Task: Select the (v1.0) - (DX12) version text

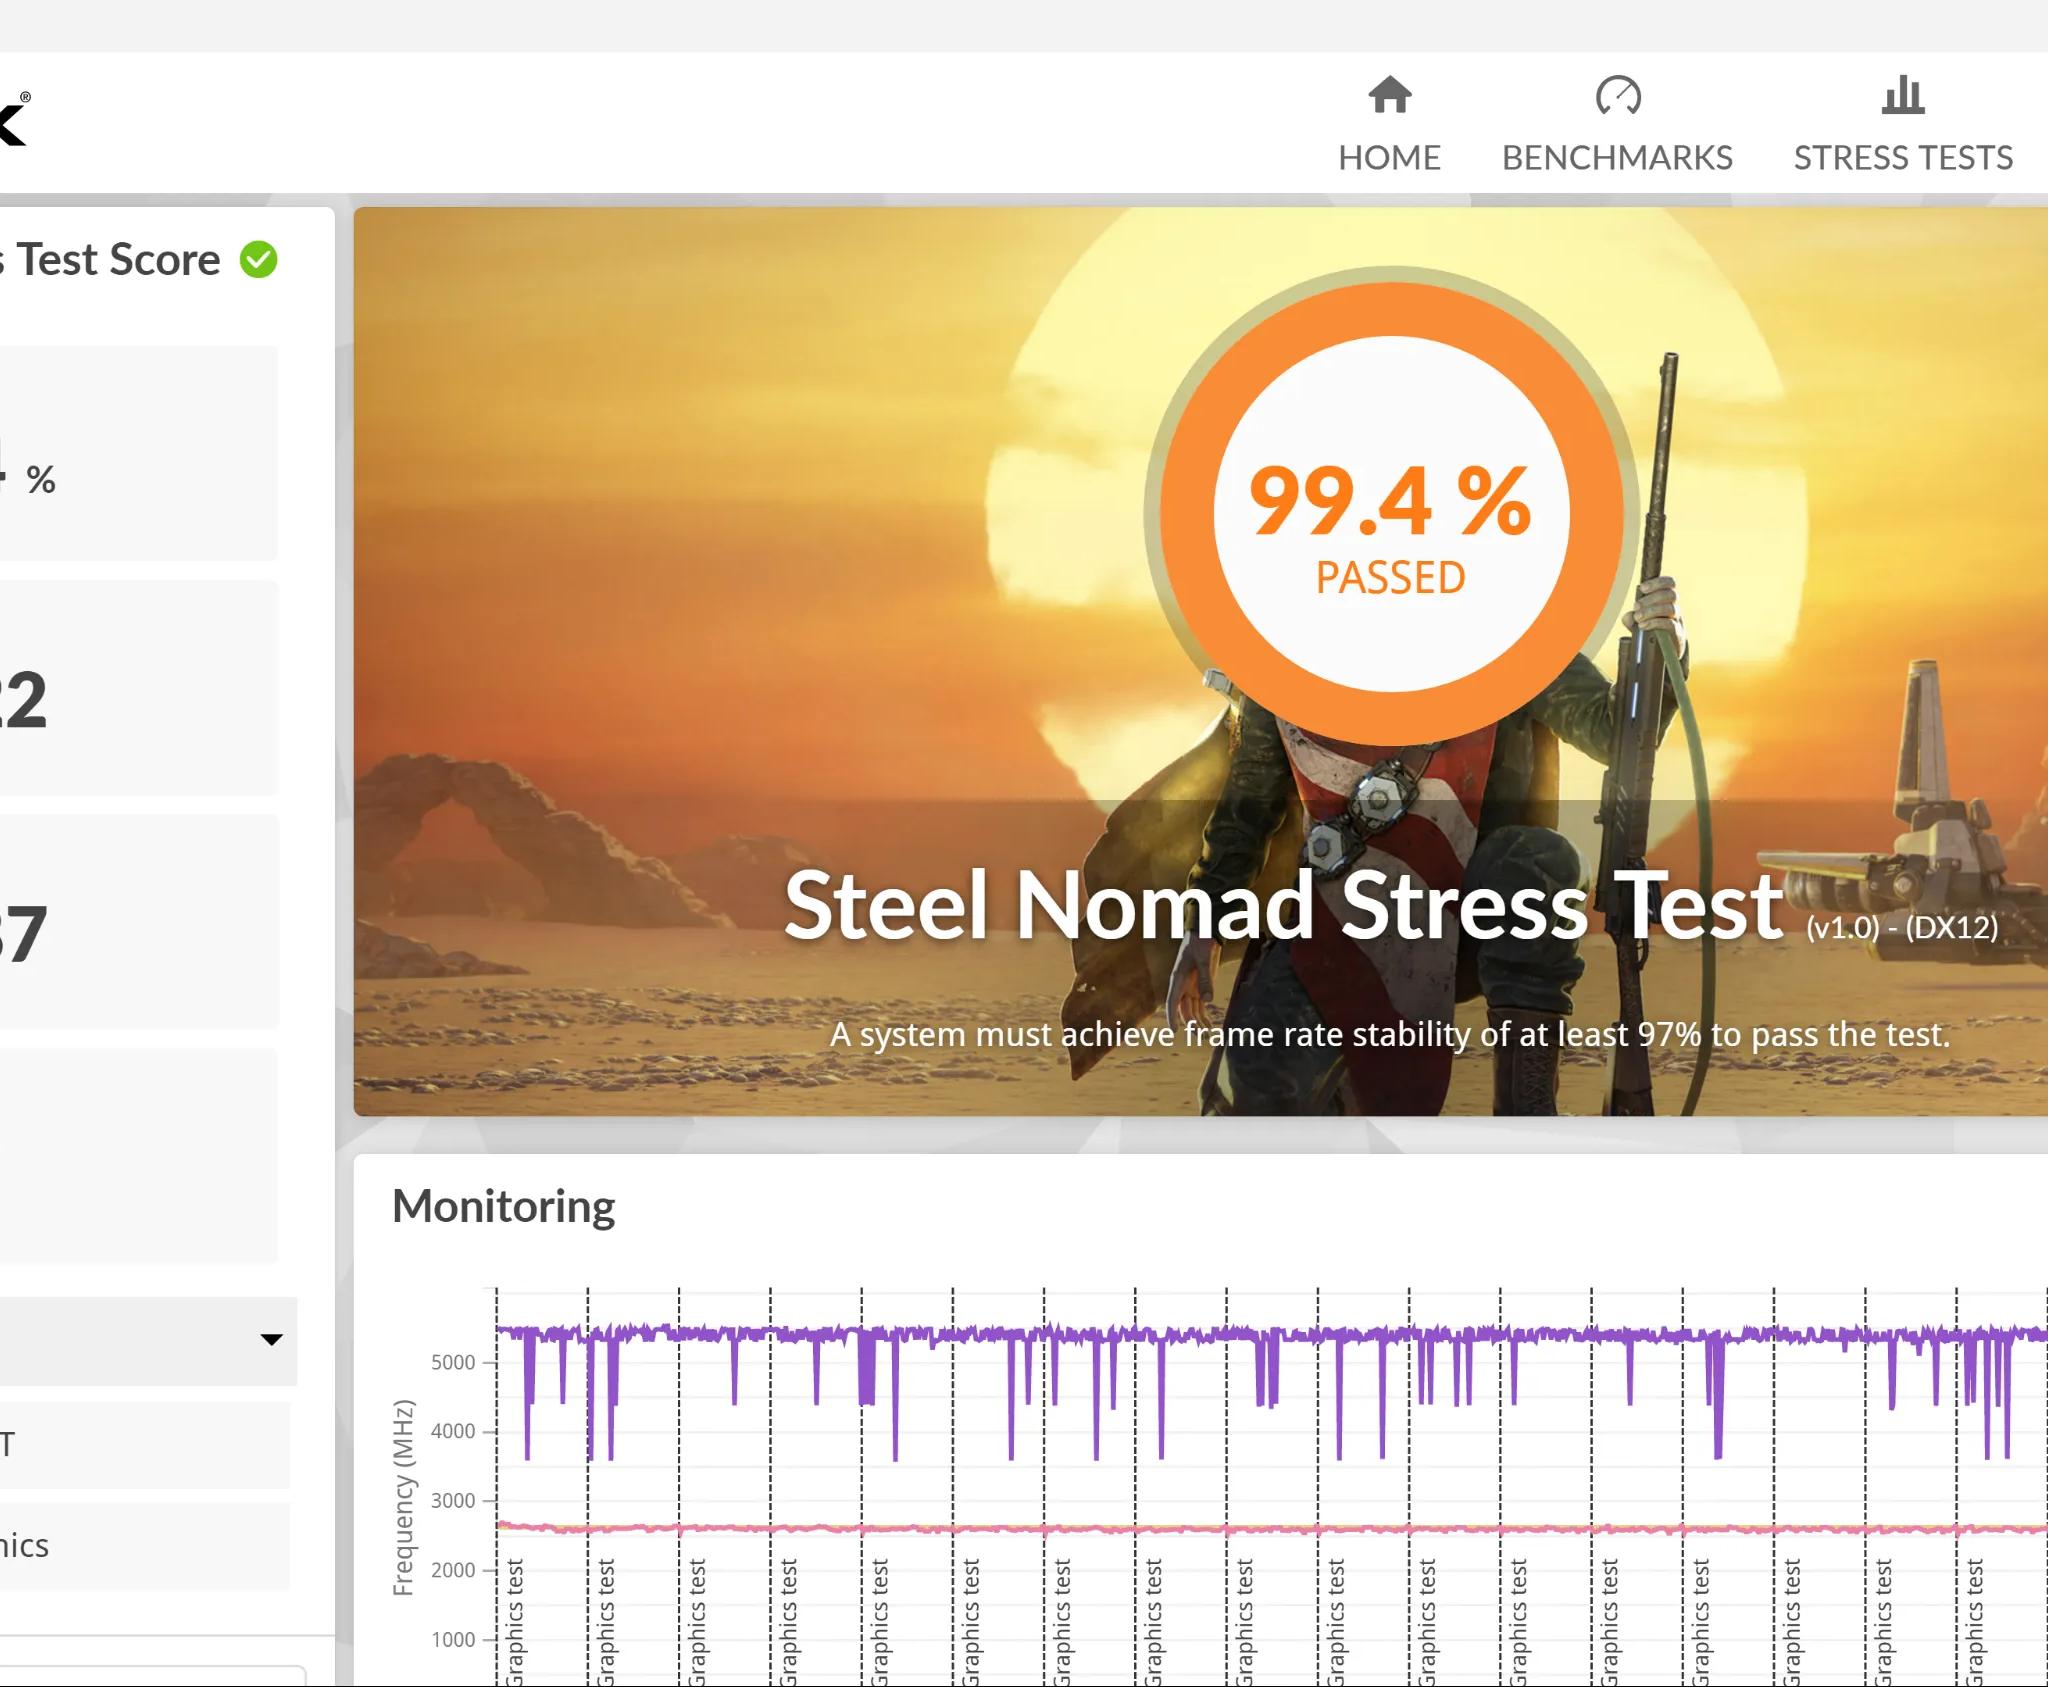Action: point(1902,928)
